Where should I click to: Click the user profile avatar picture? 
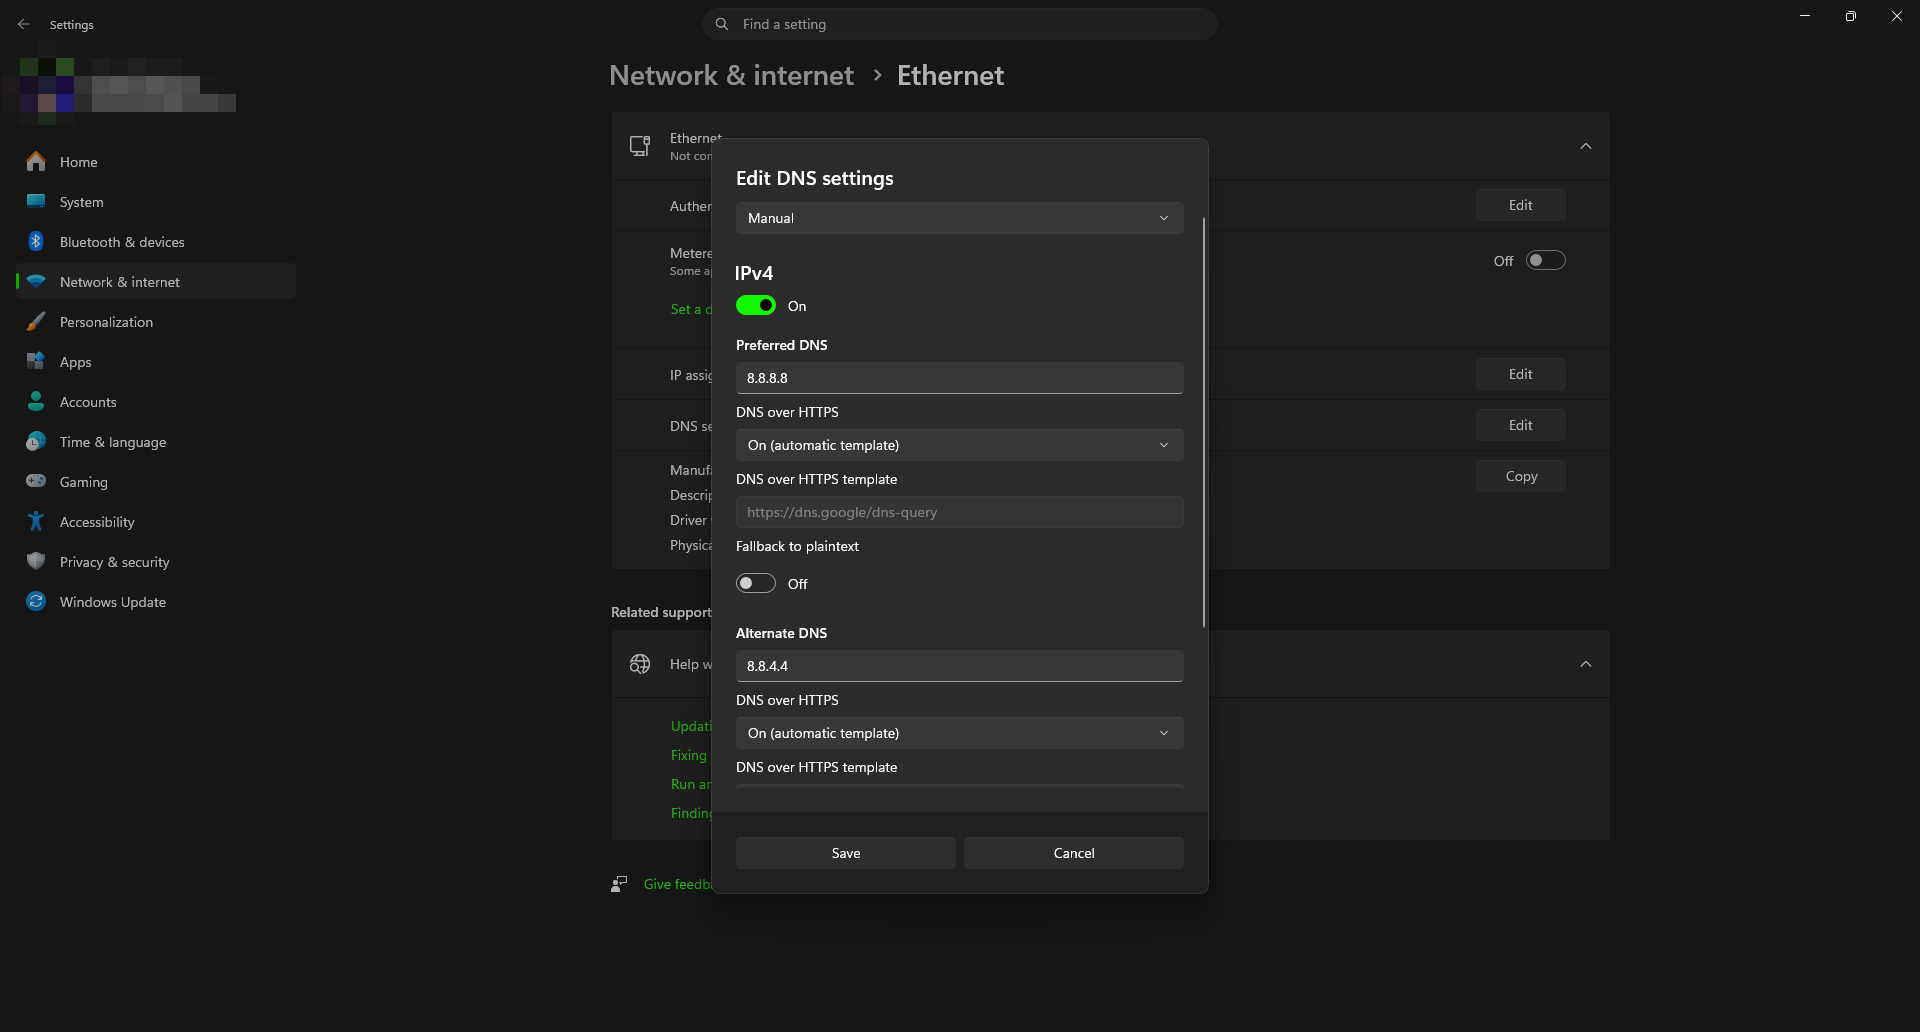point(47,91)
